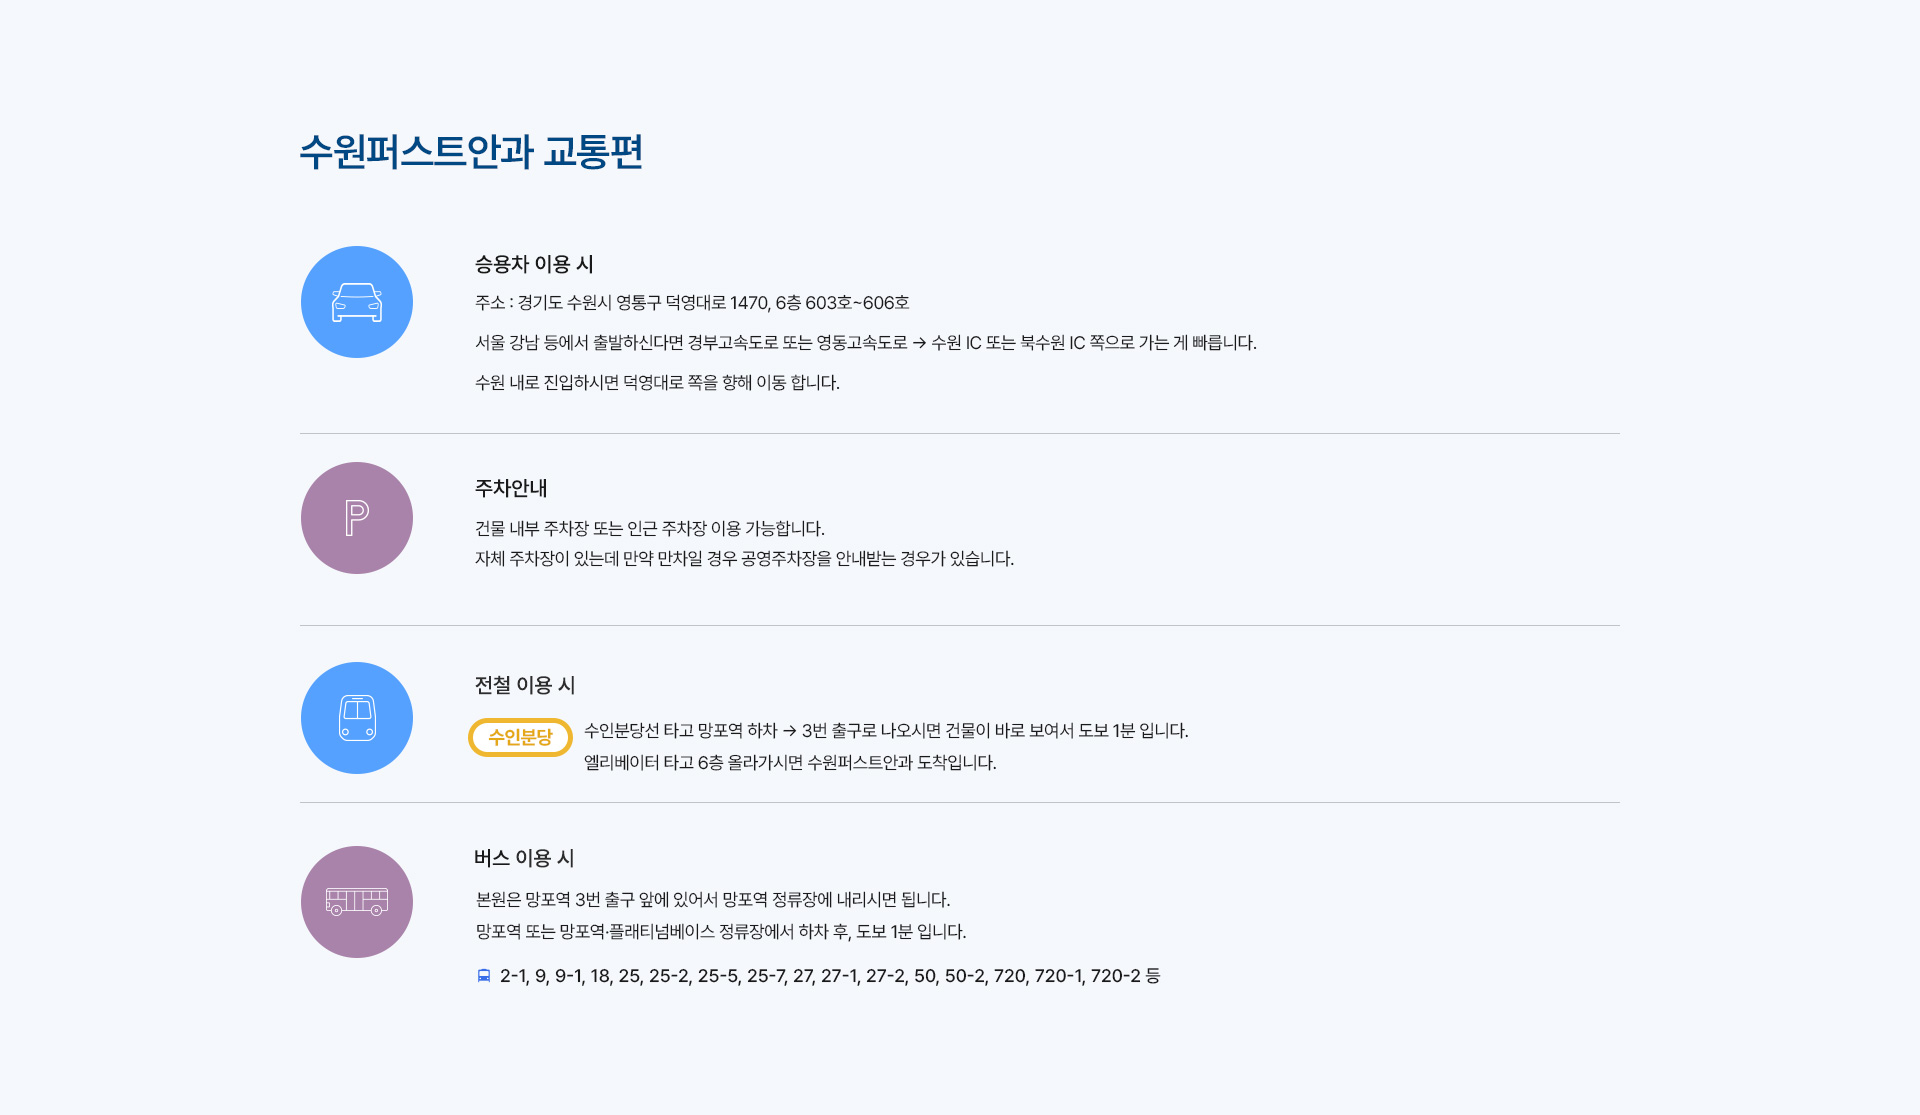The width and height of the screenshot is (1920, 1115).
Task: Click the bus route numbers list
Action: coord(830,976)
